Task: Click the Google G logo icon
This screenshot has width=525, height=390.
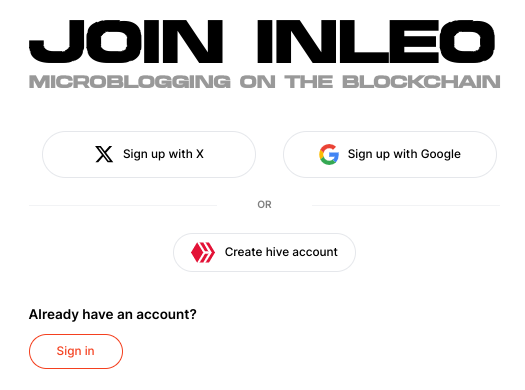Action: [329, 154]
